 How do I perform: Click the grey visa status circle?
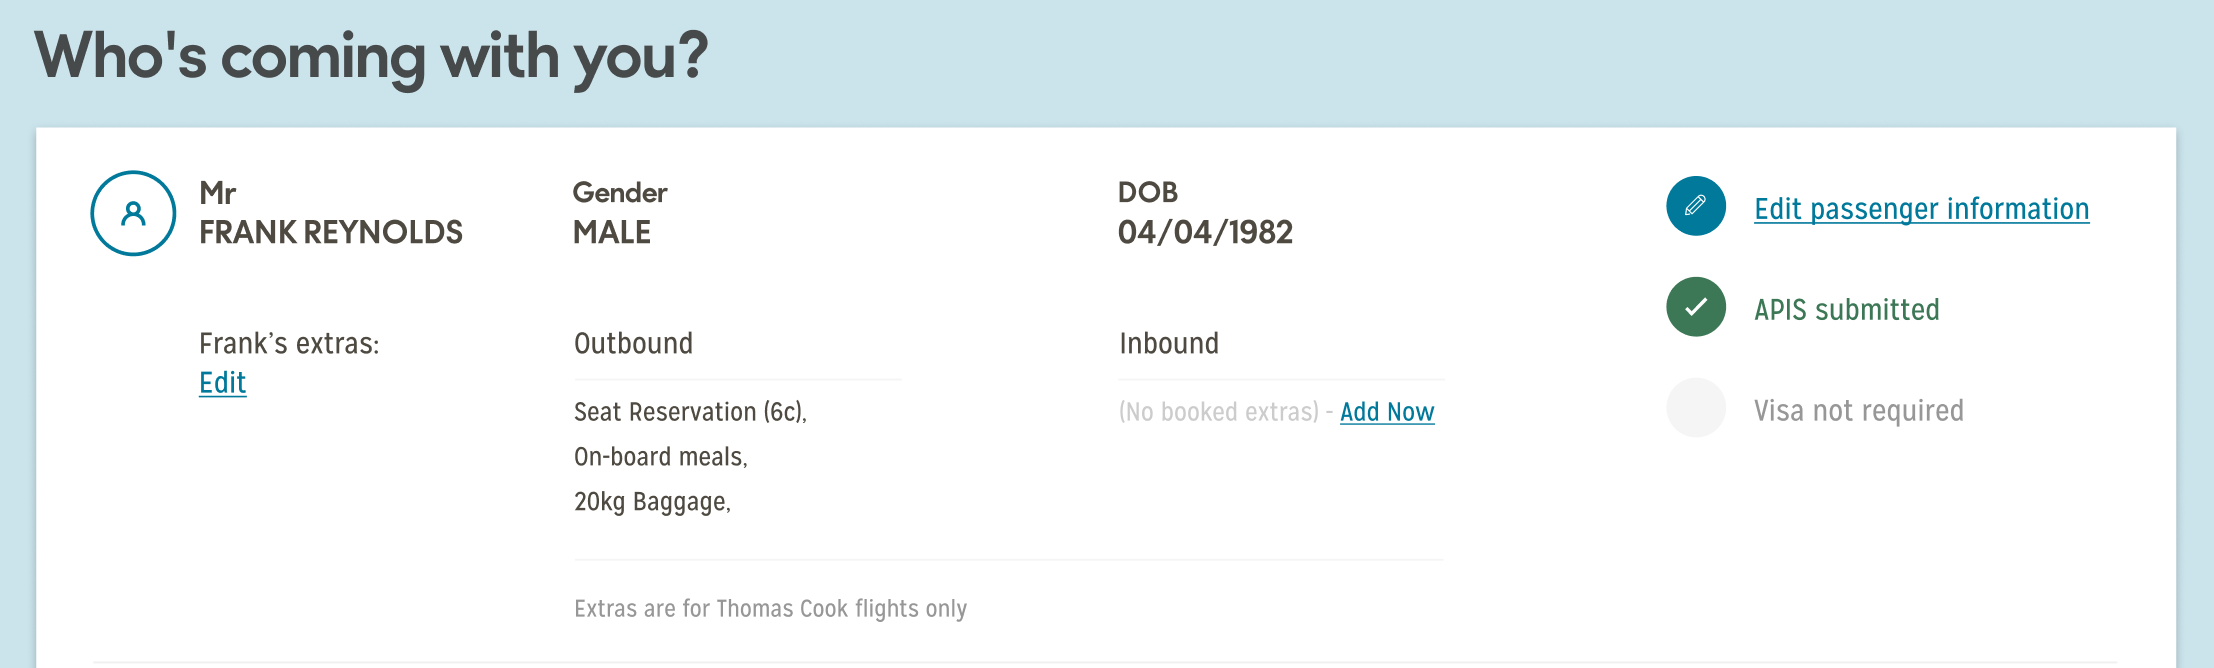[1696, 407]
